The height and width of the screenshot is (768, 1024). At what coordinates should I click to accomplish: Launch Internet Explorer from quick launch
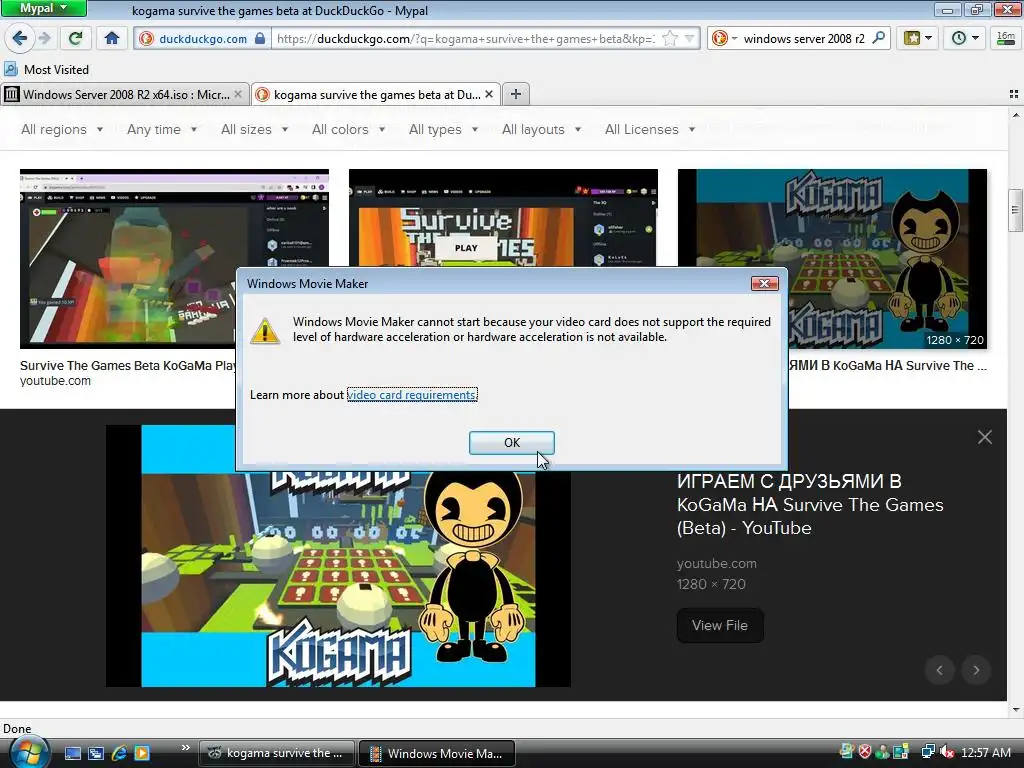(x=119, y=753)
